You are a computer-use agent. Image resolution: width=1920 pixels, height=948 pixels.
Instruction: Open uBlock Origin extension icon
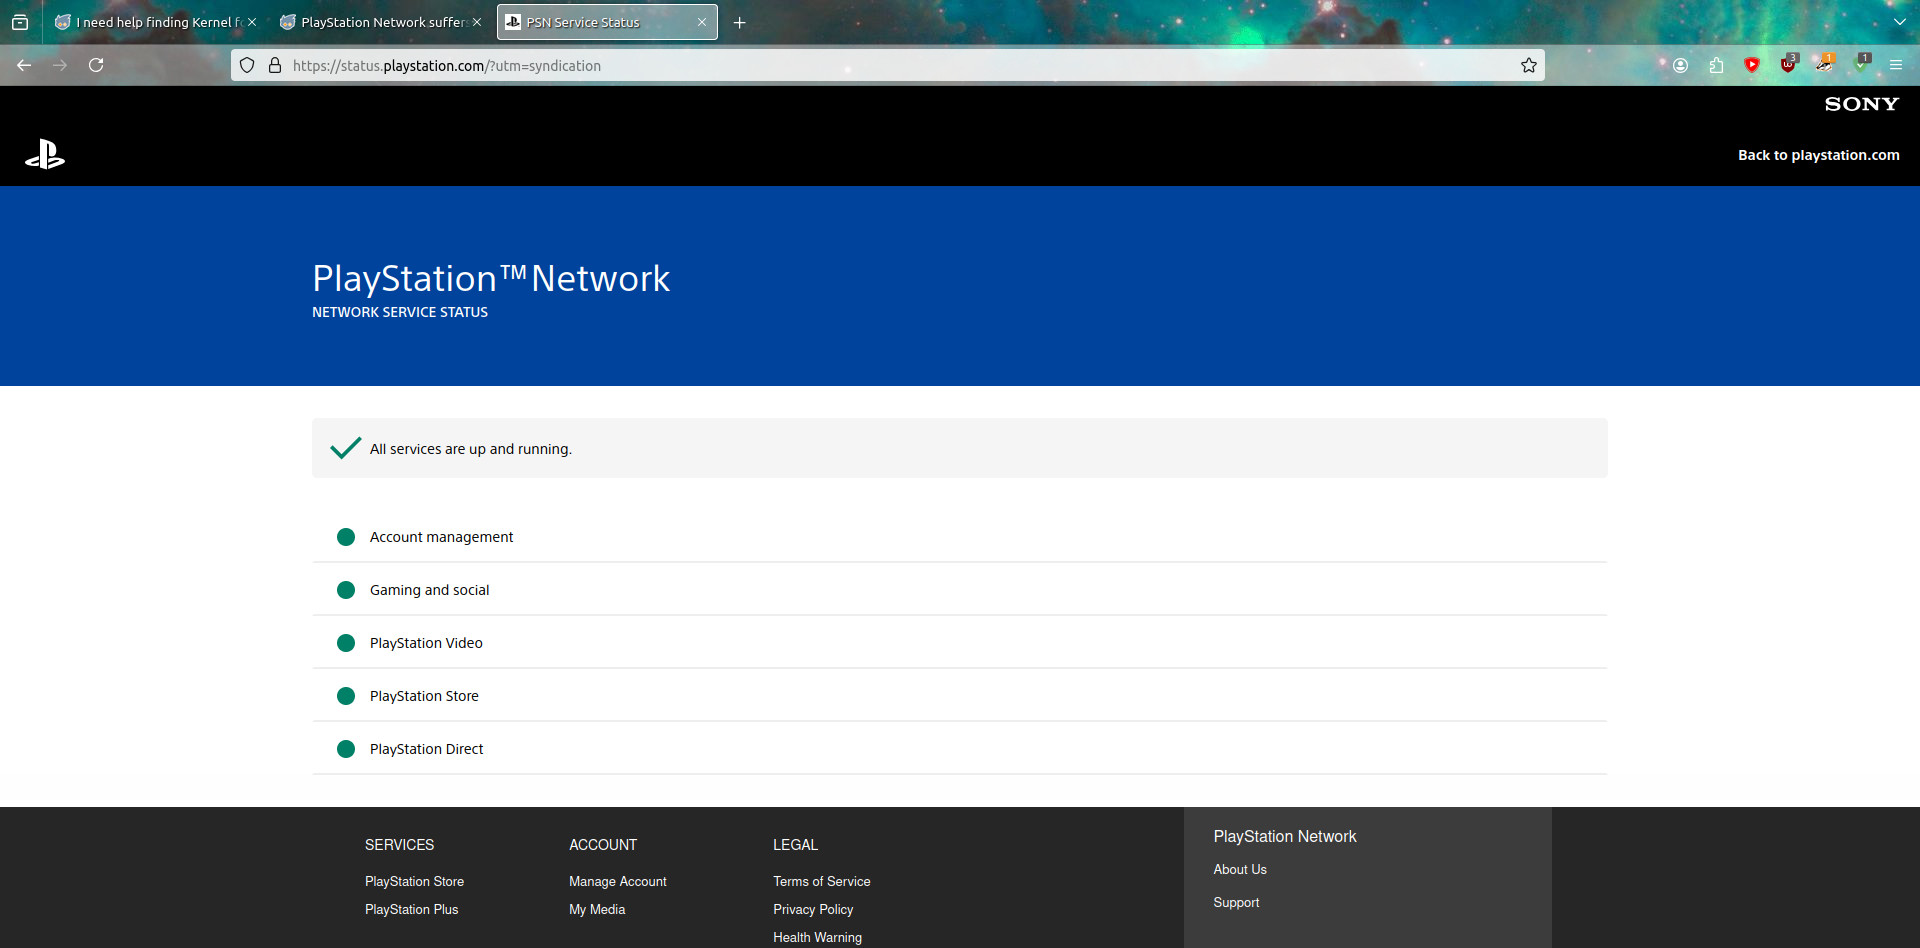1788,65
